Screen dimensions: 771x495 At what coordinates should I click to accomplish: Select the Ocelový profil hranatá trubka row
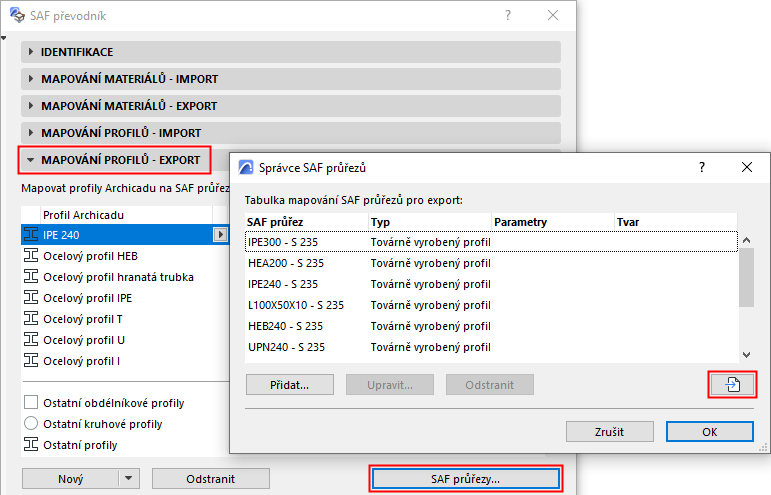tap(125, 277)
